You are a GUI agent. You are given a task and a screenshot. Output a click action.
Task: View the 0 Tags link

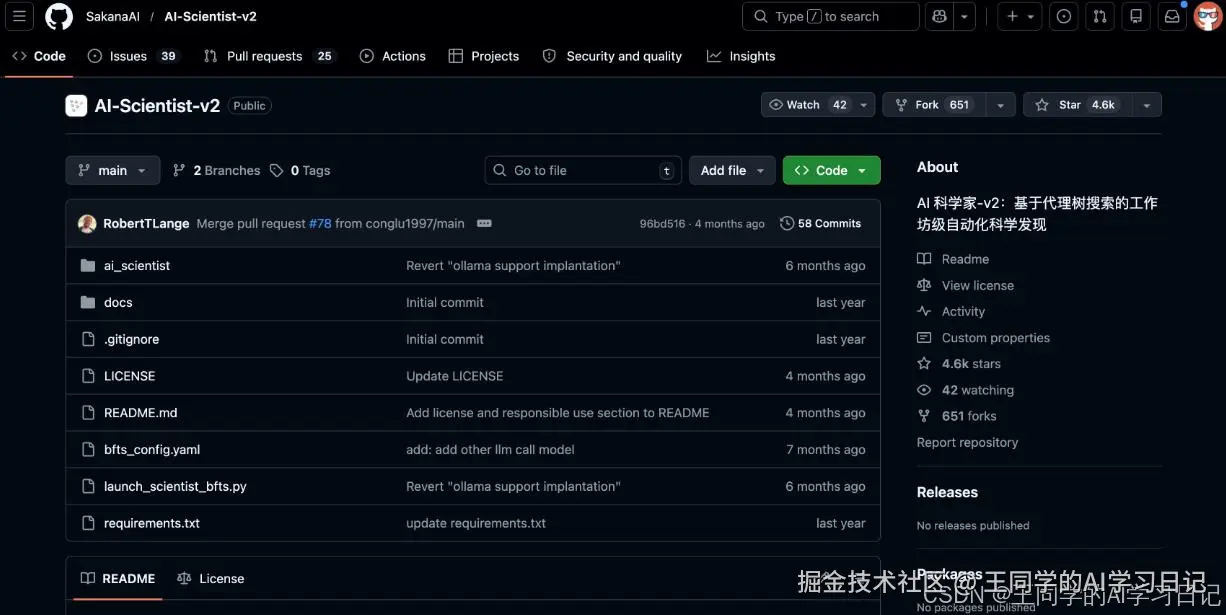(300, 171)
